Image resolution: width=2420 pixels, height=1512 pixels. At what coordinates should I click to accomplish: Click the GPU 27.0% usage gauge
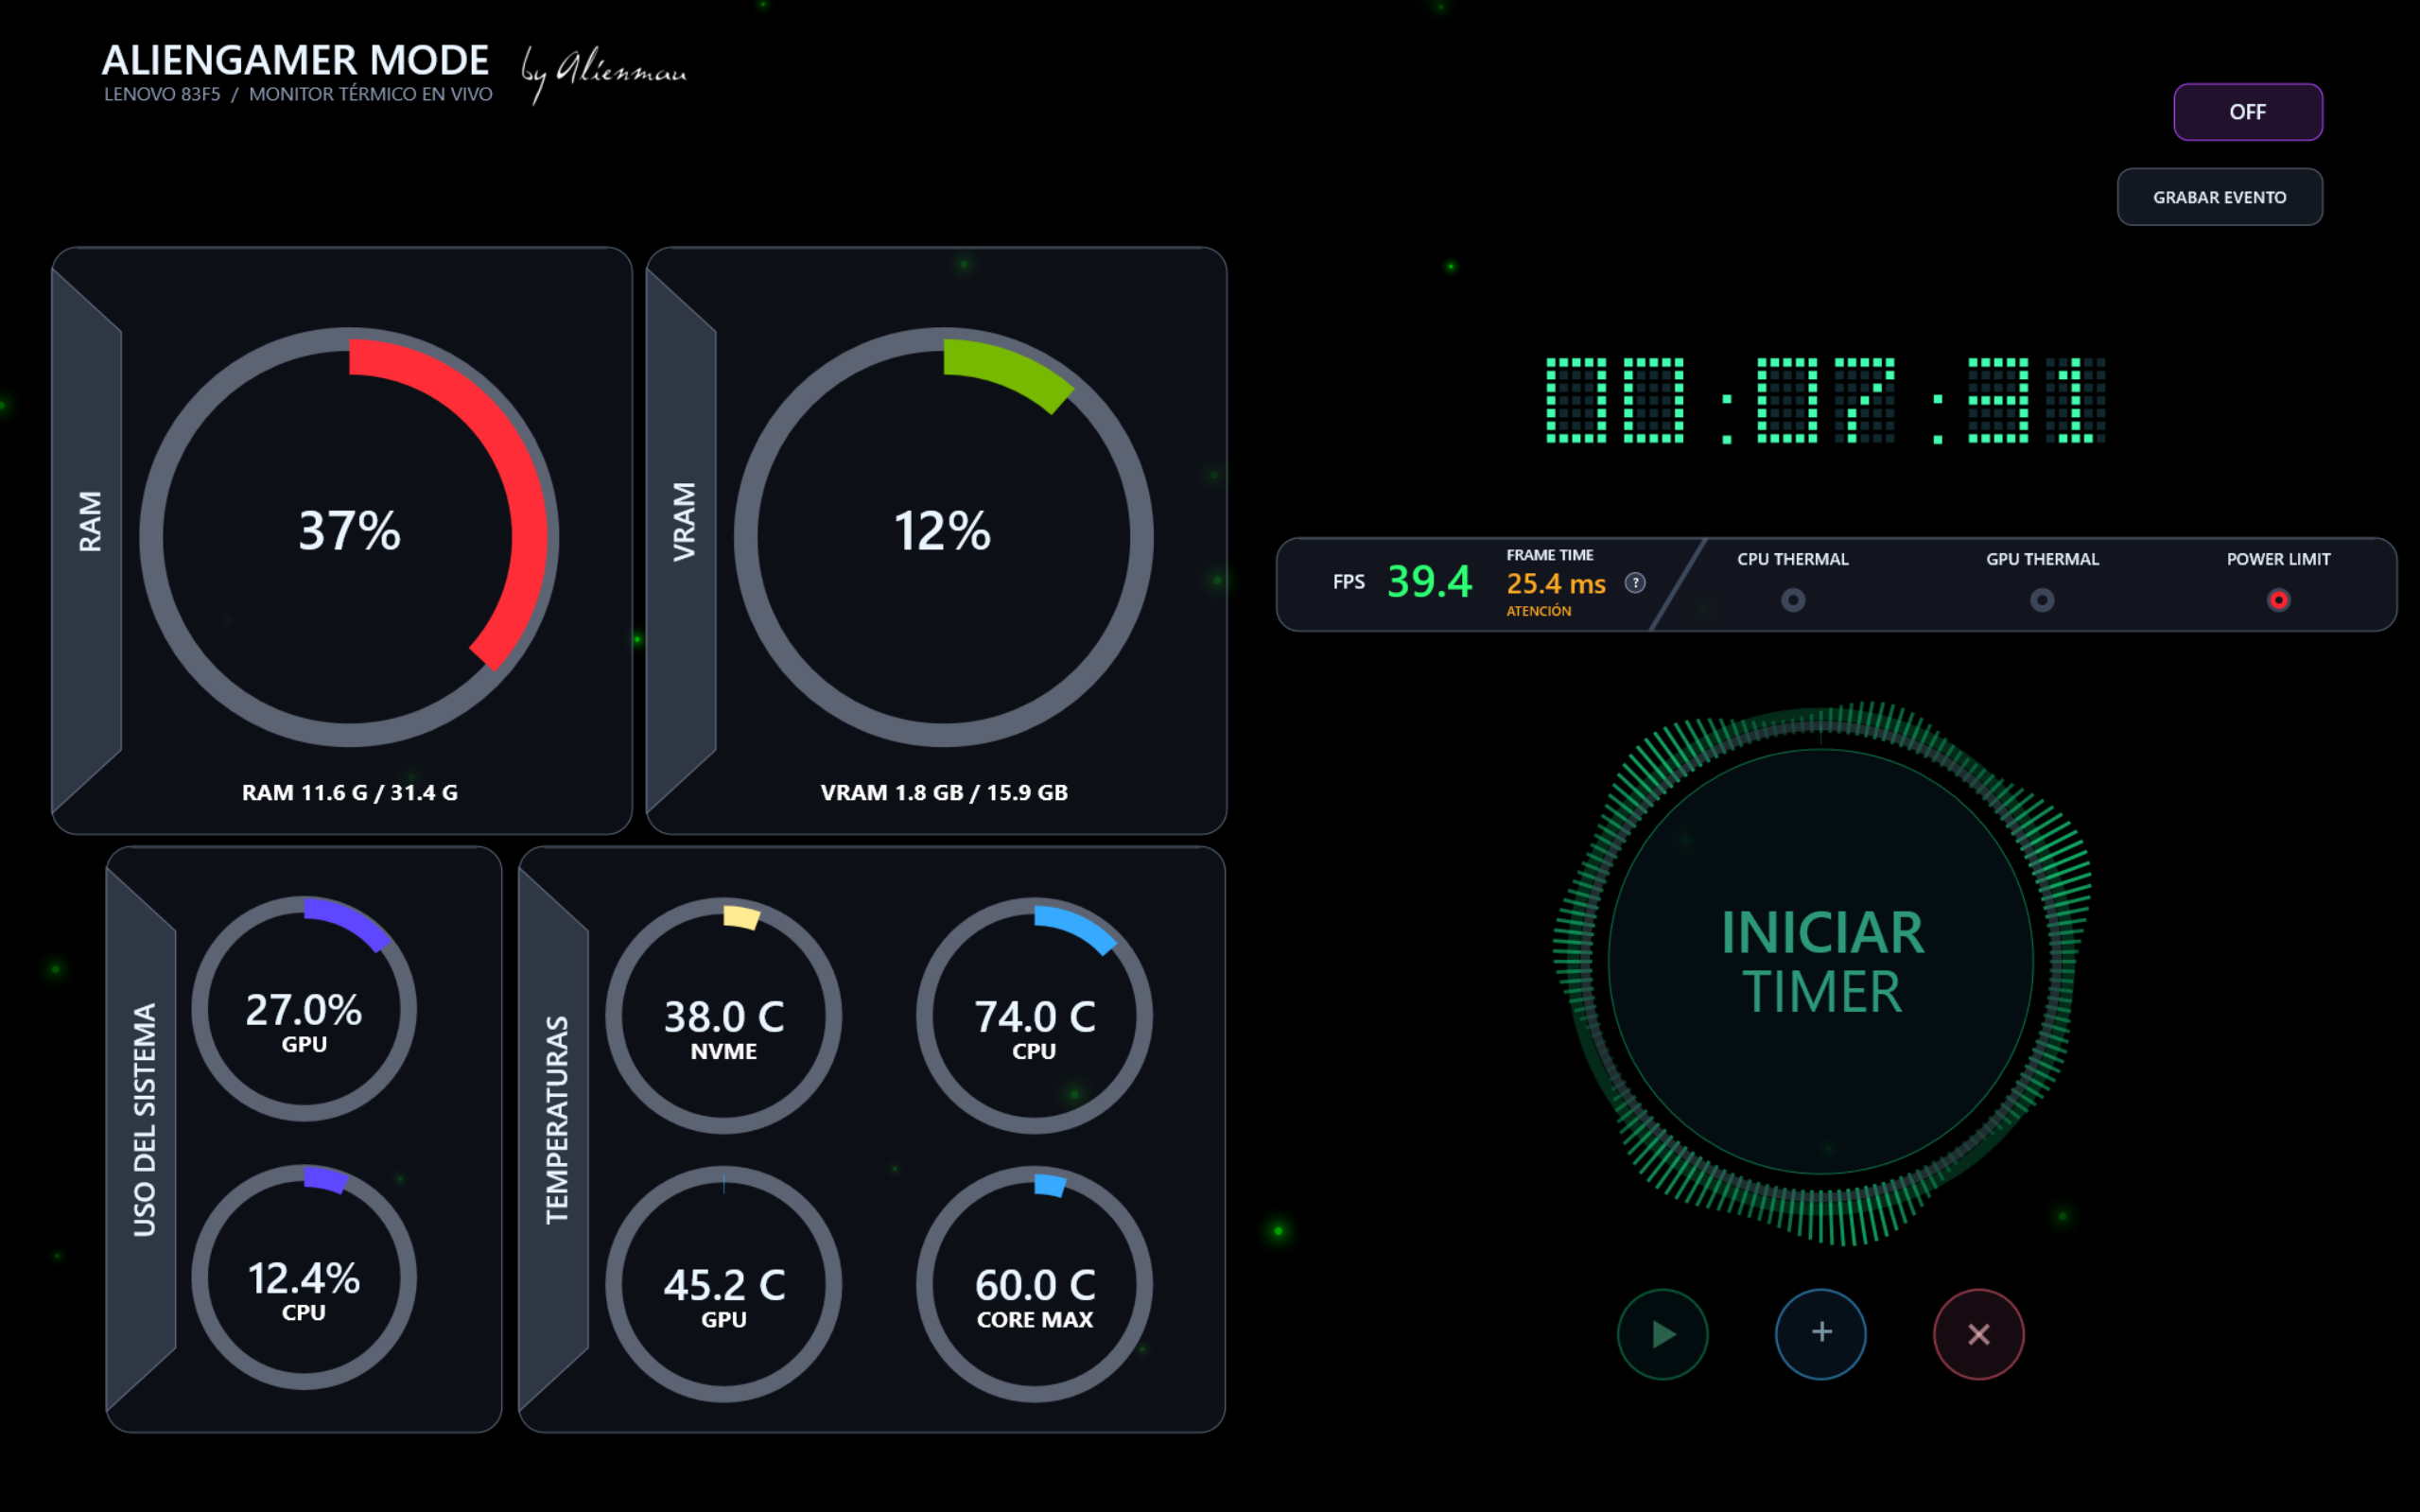pyautogui.click(x=304, y=1008)
